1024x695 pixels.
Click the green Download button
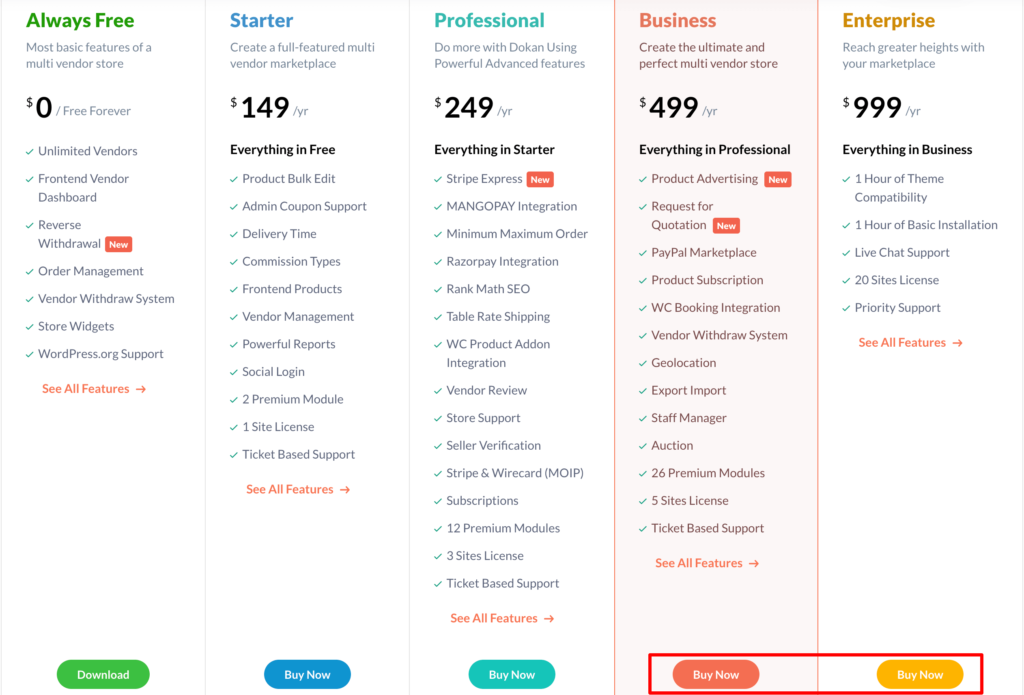click(x=103, y=675)
